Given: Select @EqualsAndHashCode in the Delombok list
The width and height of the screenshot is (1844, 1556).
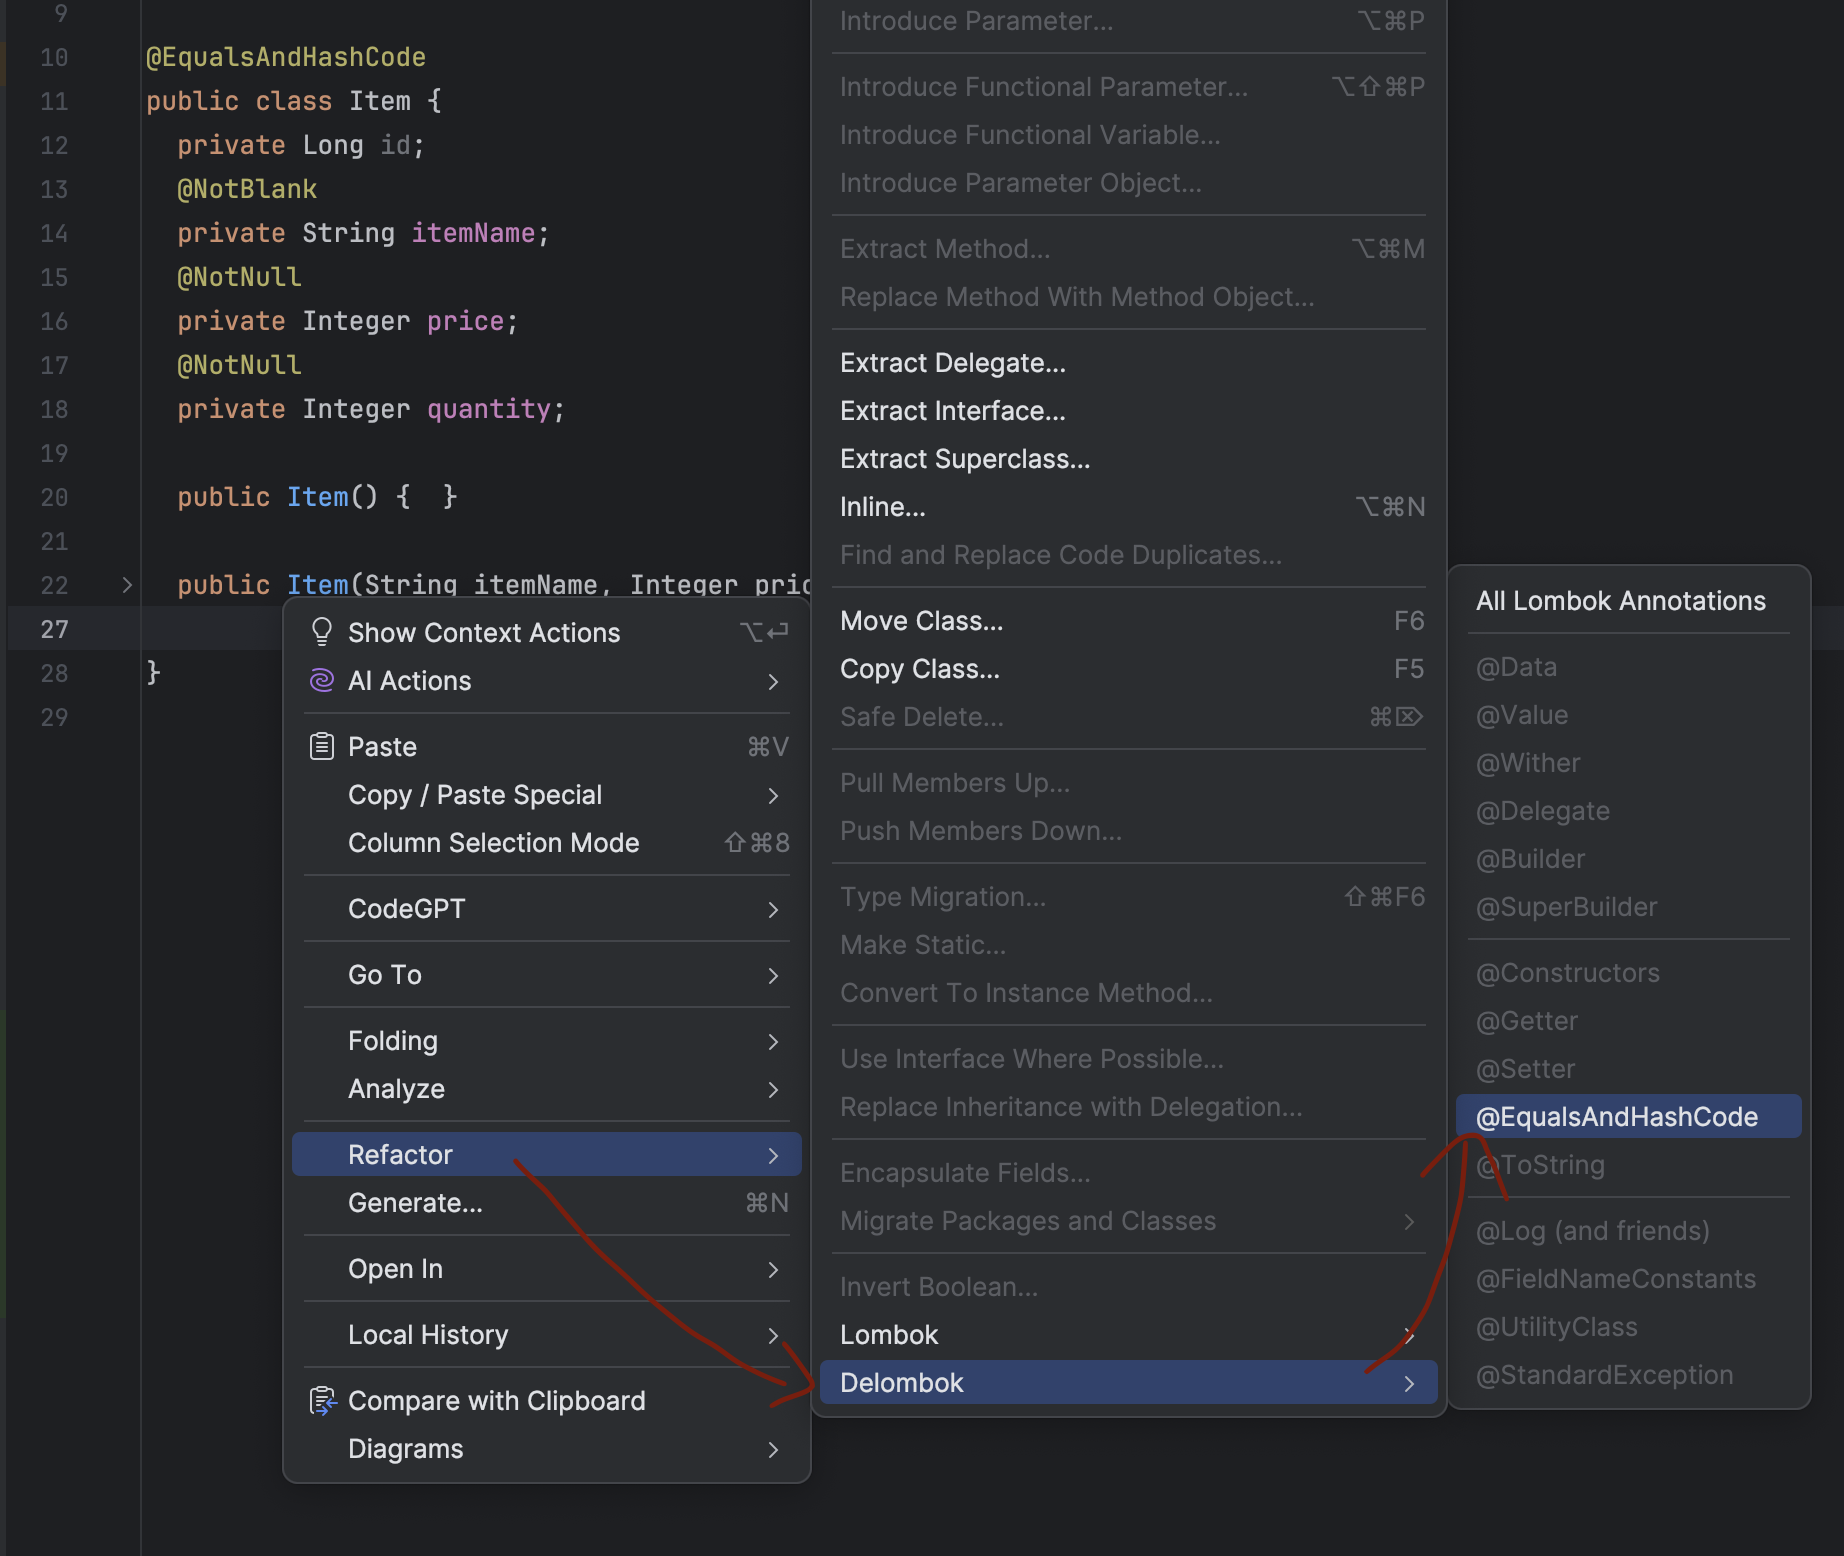Looking at the screenshot, I should click(x=1628, y=1117).
